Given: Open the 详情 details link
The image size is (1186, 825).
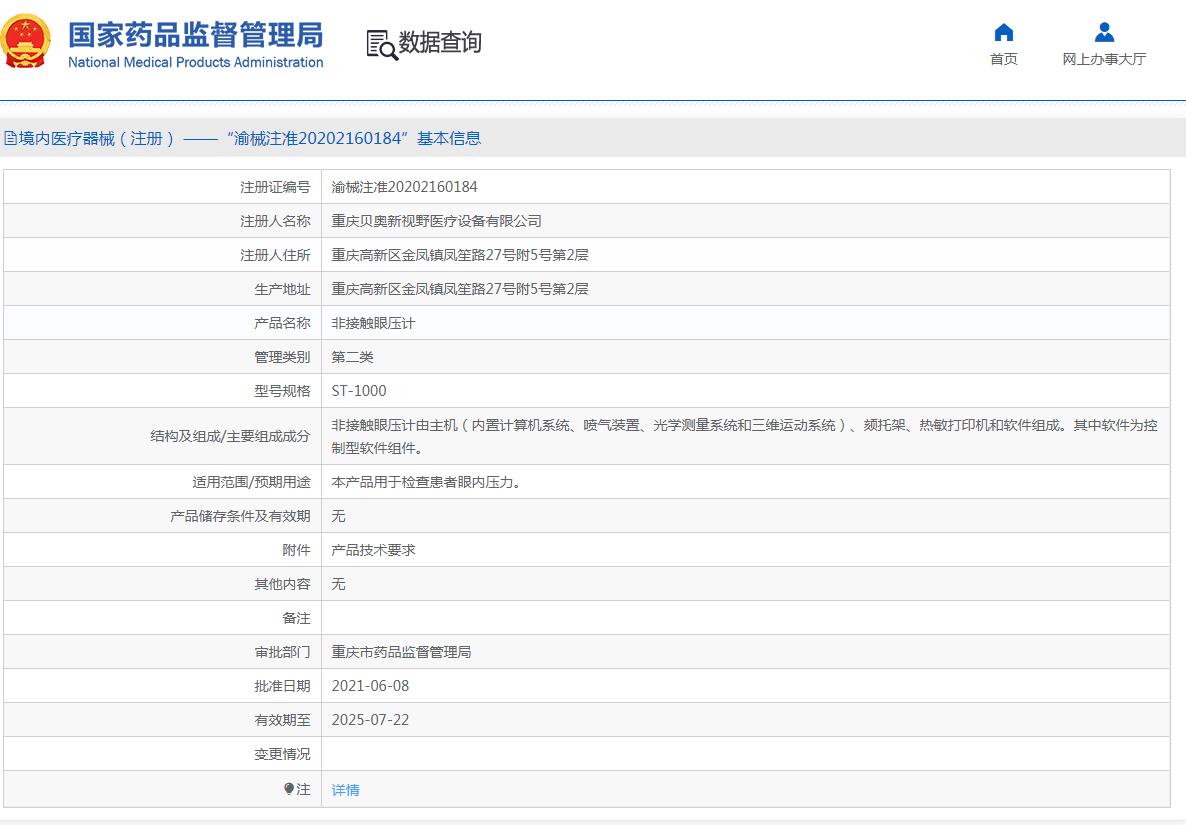Looking at the screenshot, I should tap(346, 789).
